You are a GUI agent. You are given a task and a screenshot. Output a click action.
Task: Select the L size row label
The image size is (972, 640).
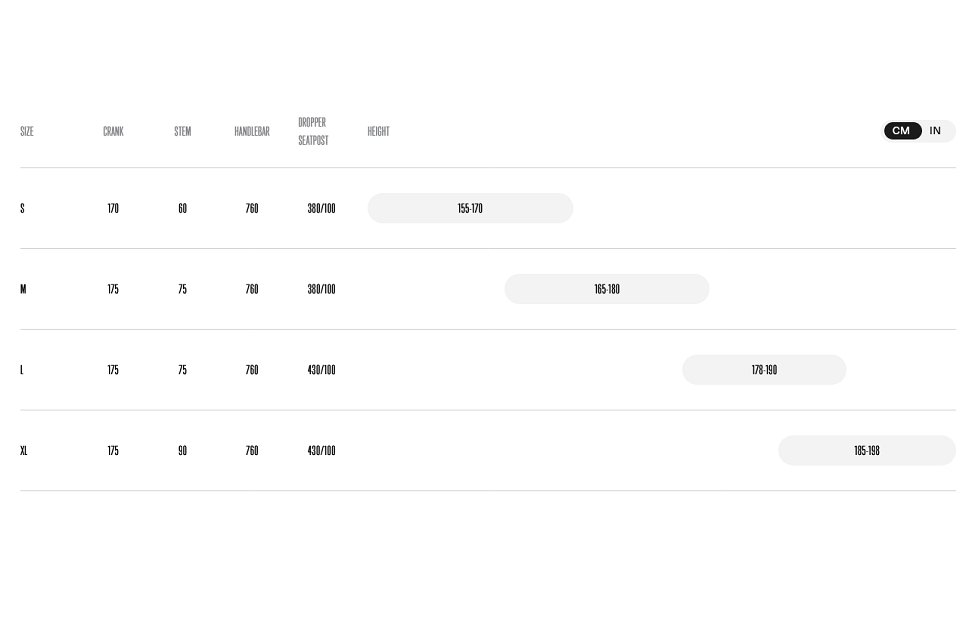[22, 370]
